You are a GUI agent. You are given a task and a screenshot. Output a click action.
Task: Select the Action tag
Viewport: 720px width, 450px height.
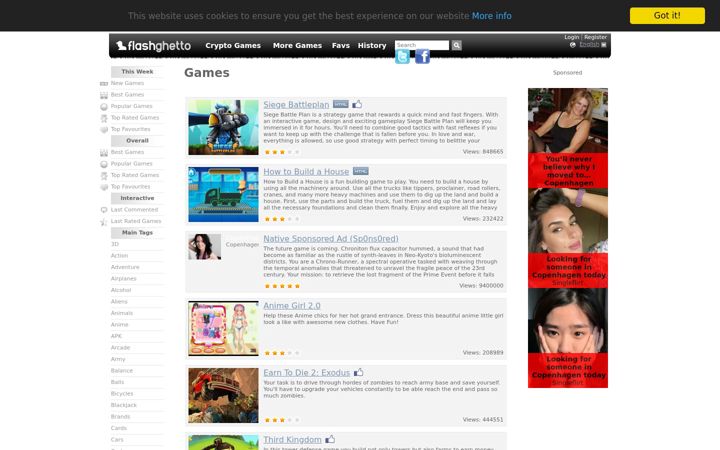click(x=119, y=256)
